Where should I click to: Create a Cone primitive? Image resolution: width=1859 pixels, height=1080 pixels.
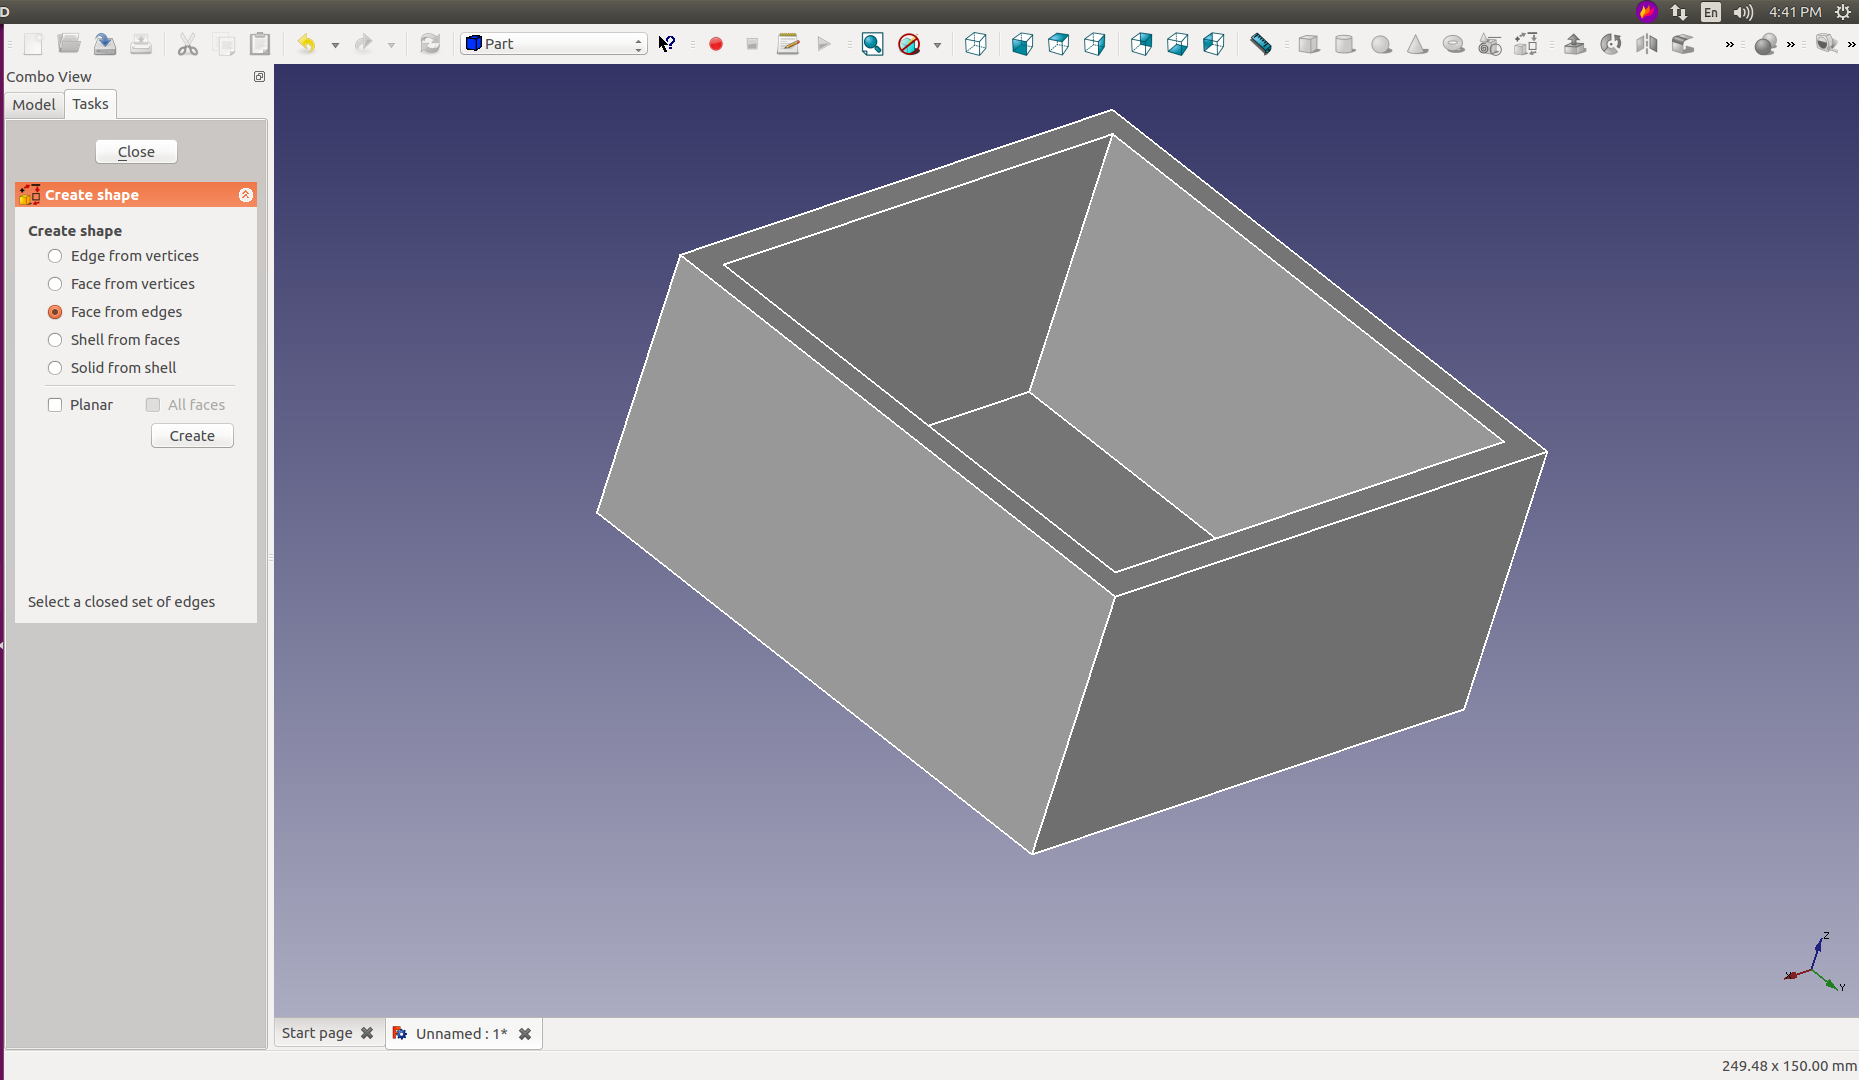coord(1417,44)
